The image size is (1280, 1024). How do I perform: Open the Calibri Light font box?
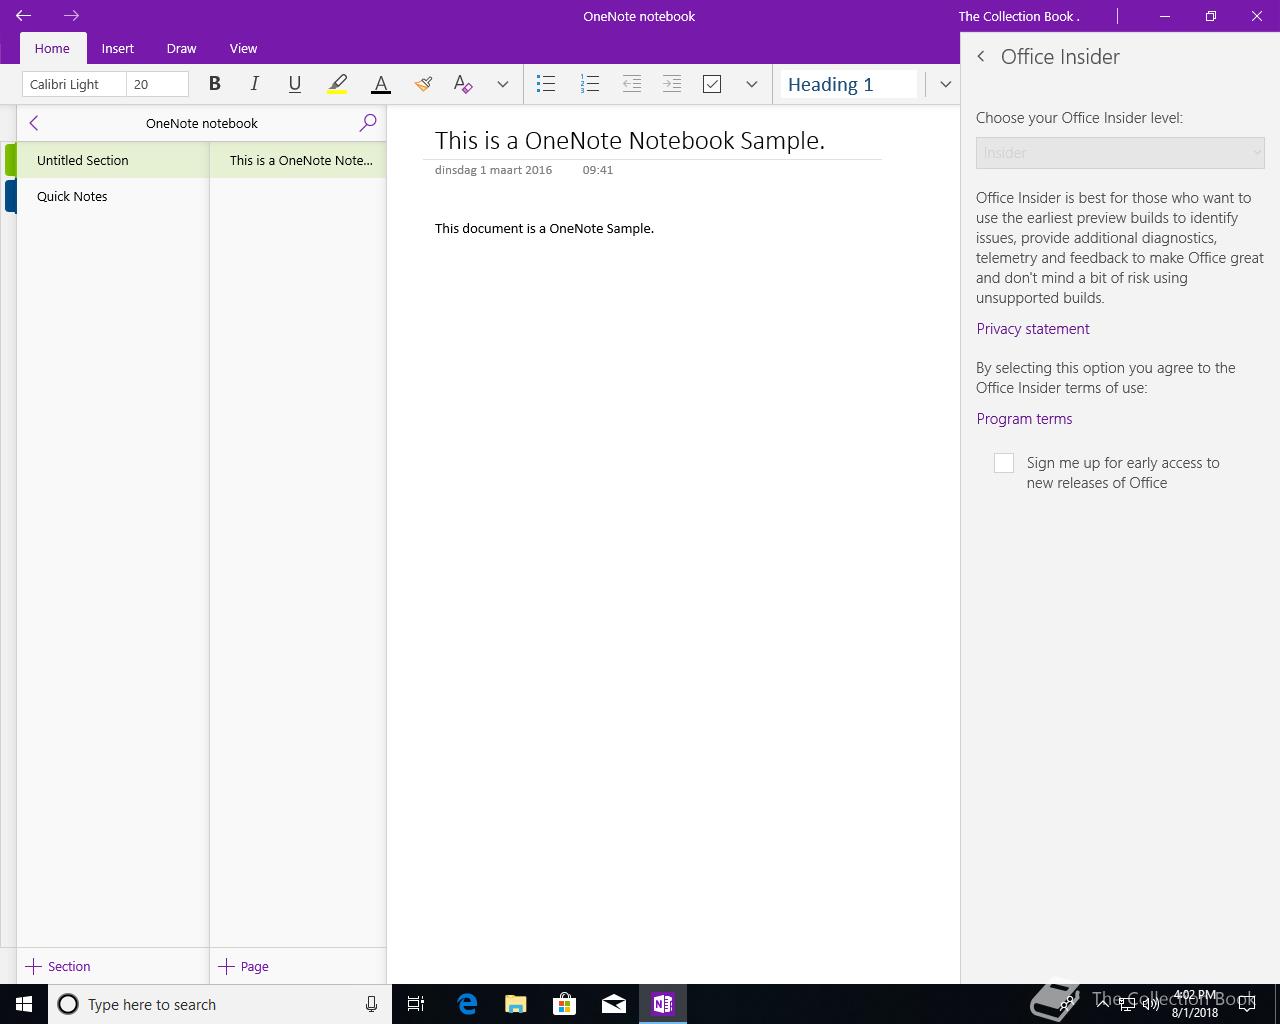point(74,84)
